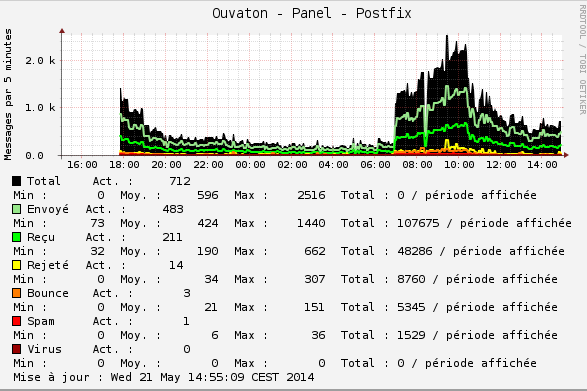Click the 'Mise à jour' update timestamp line
Viewport: 587px width, 391px height.
click(164, 377)
